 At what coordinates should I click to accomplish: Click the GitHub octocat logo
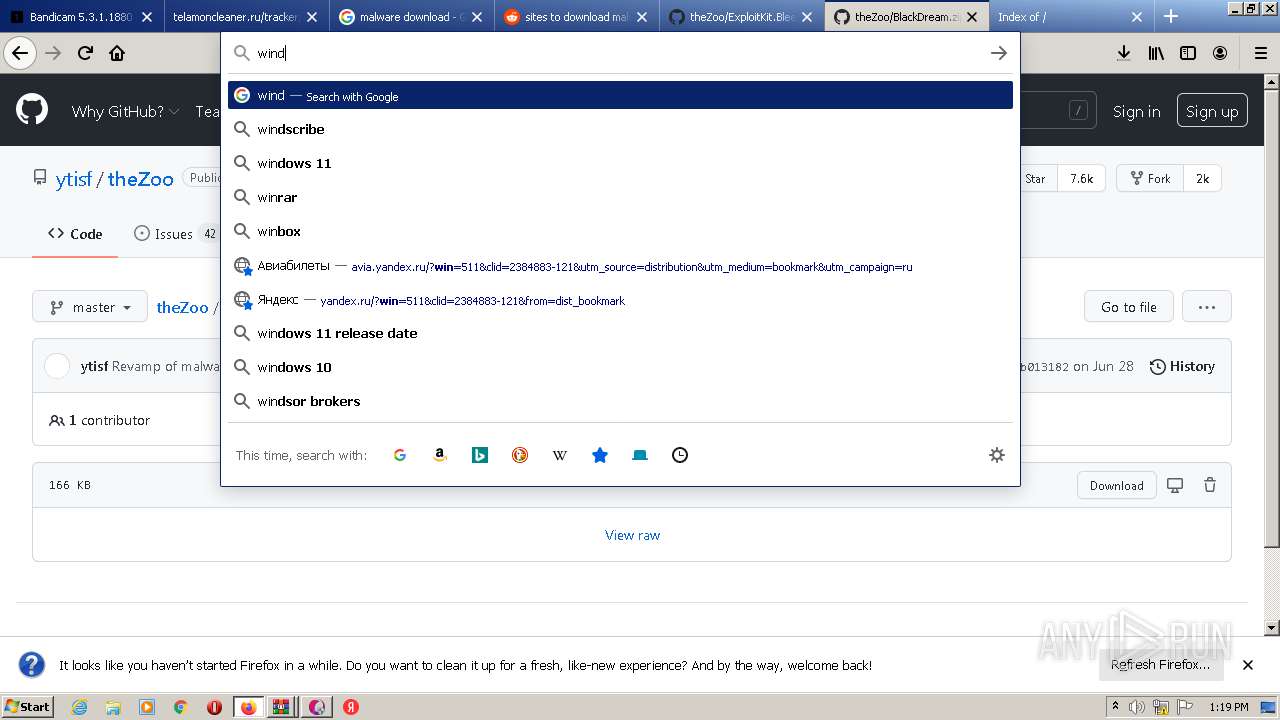32,110
